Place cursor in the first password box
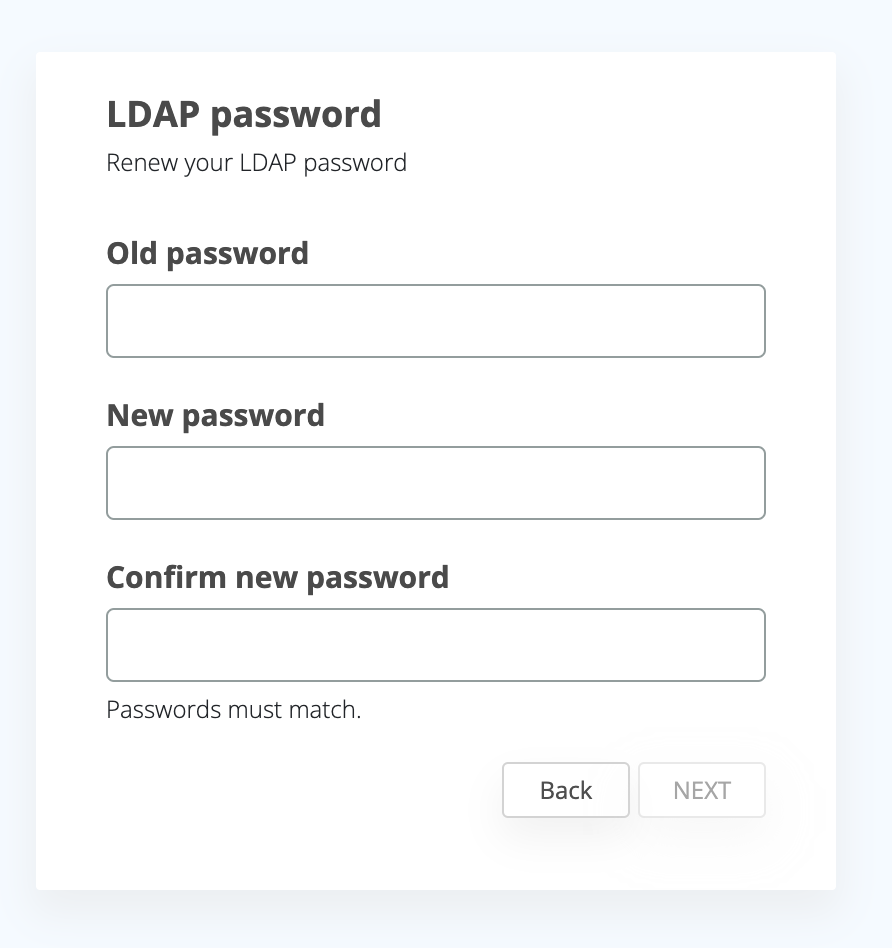Image resolution: width=892 pixels, height=948 pixels. click(x=435, y=321)
